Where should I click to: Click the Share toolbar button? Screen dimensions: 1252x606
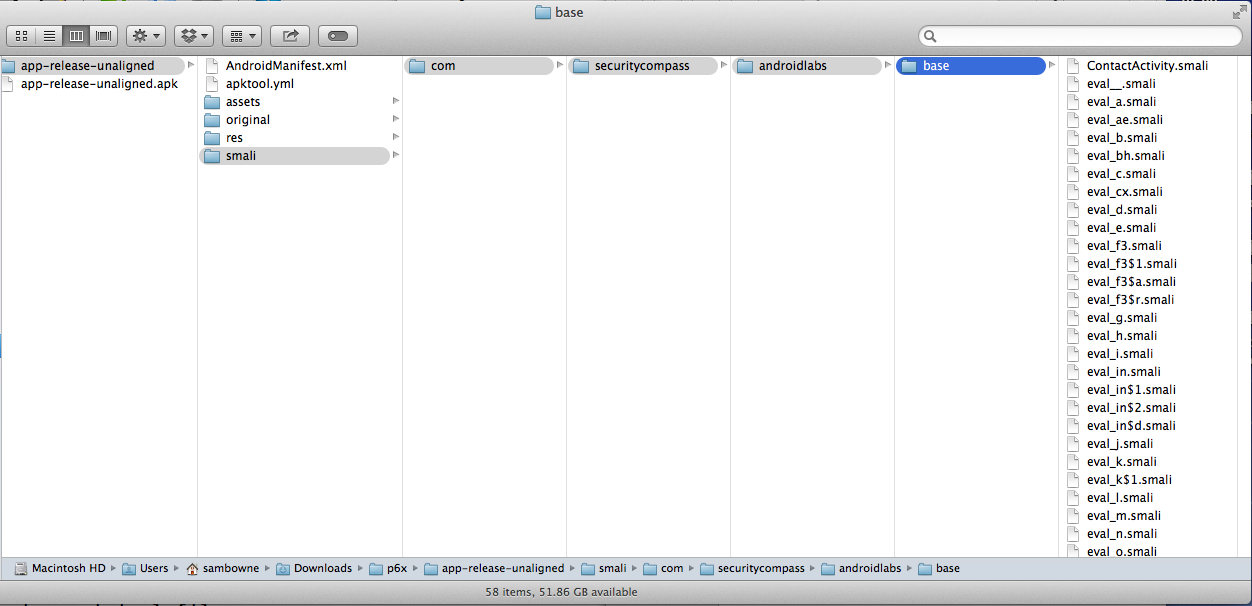point(290,36)
